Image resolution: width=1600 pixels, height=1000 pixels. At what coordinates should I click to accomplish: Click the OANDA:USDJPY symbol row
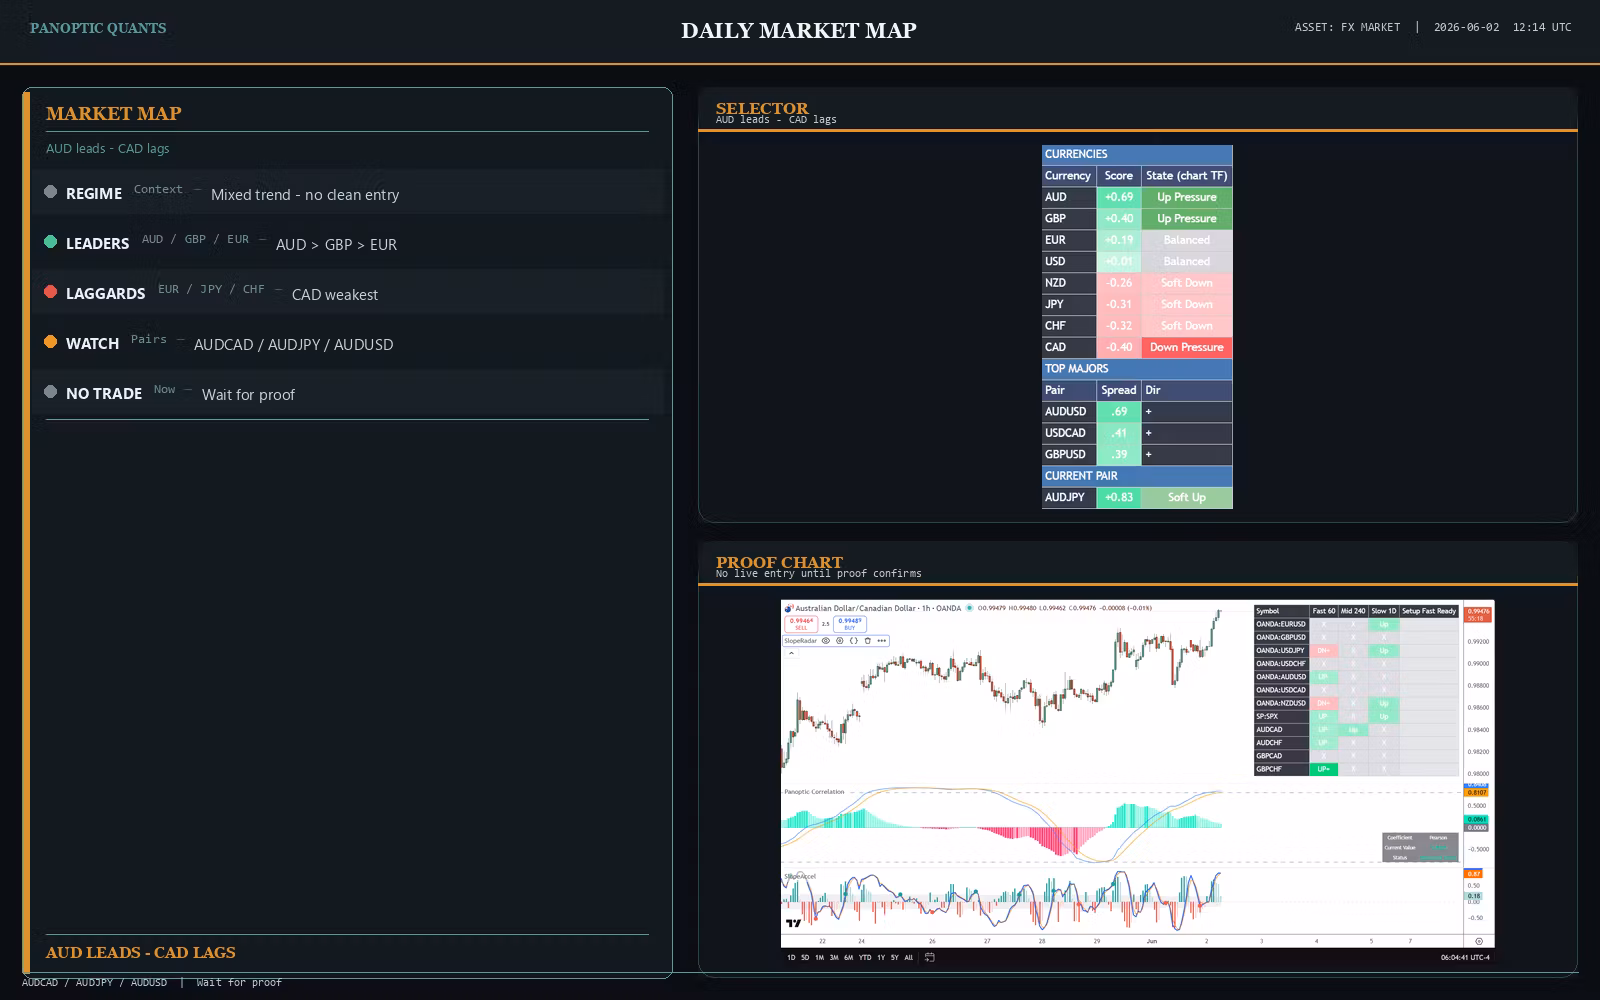tap(1356, 650)
